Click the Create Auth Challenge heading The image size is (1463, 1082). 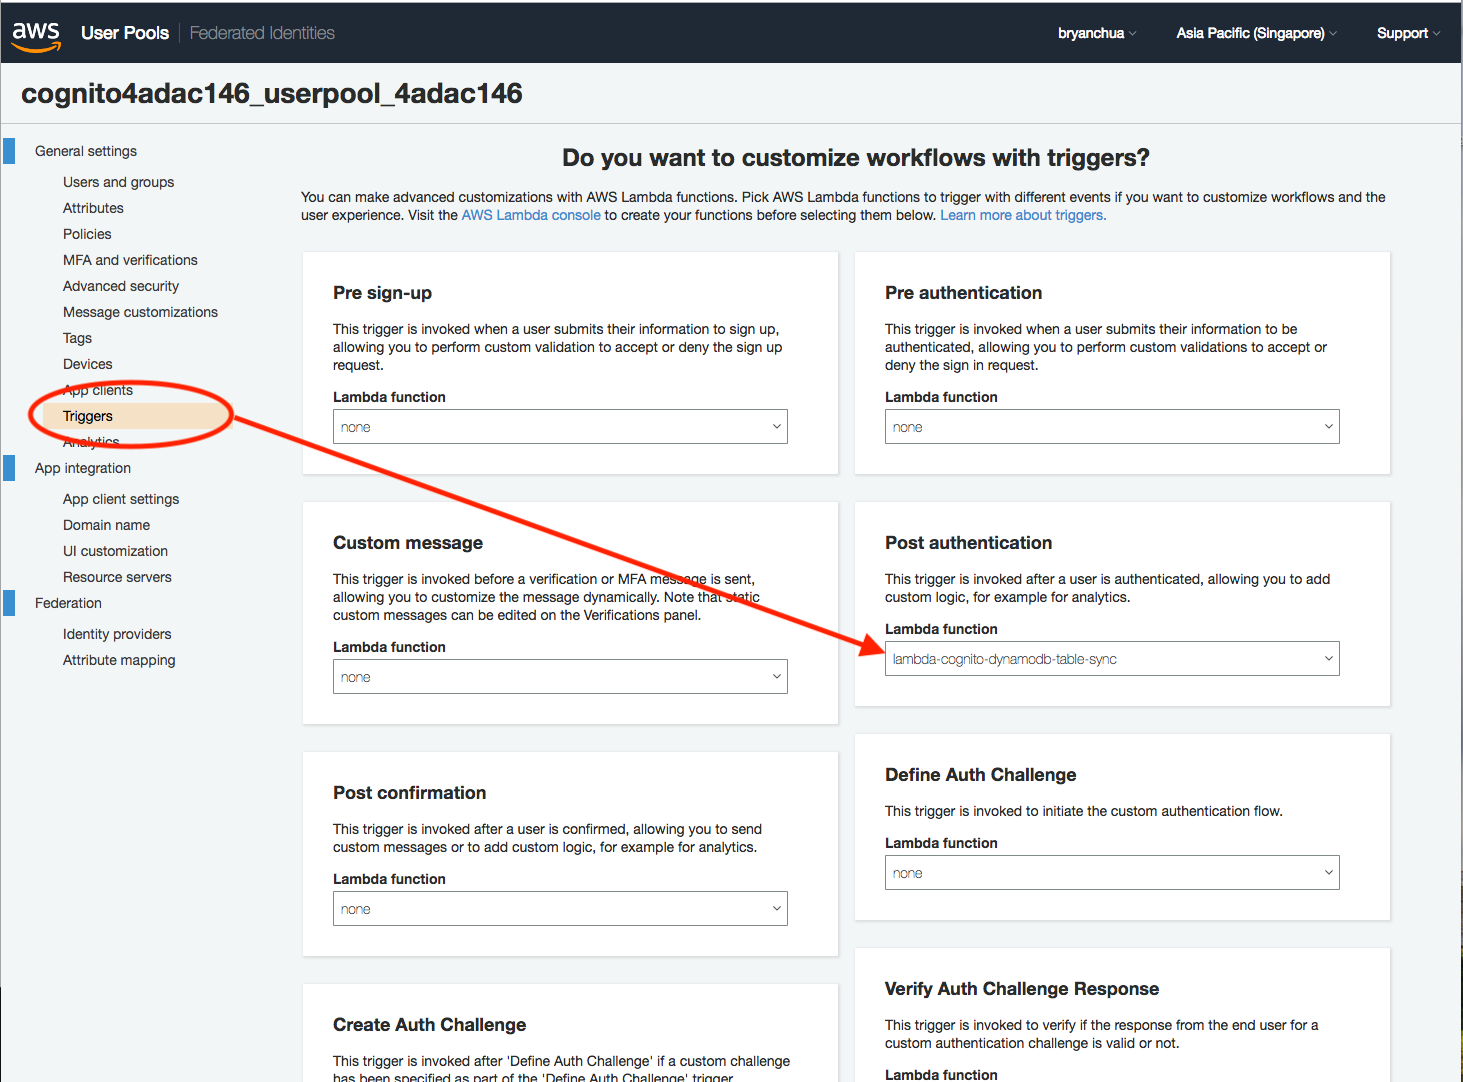tap(429, 1025)
